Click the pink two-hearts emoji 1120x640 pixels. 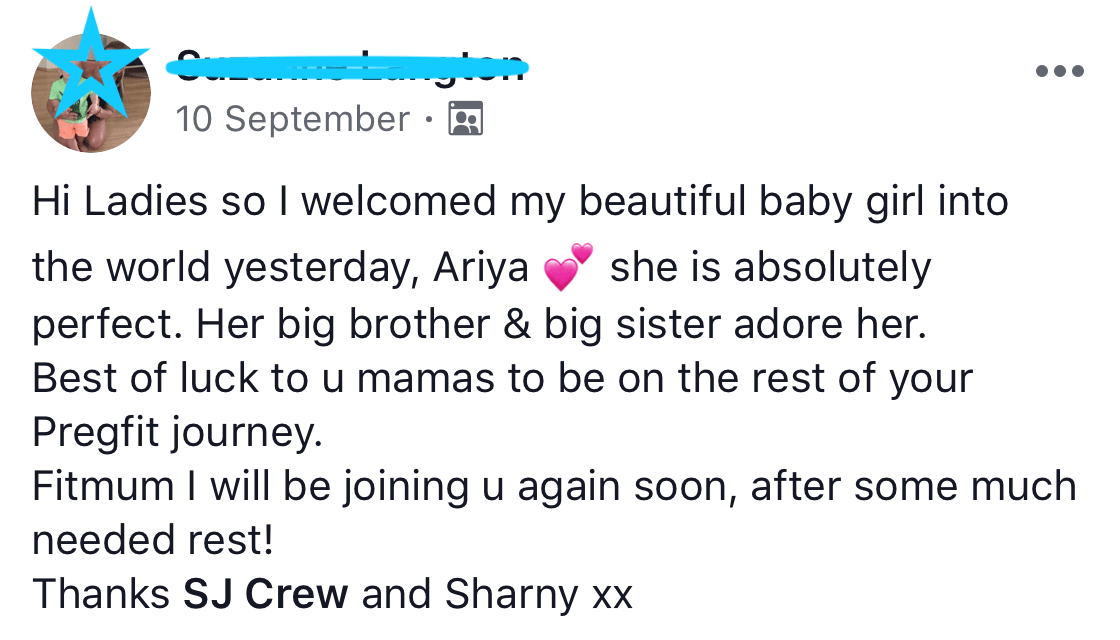tap(568, 268)
